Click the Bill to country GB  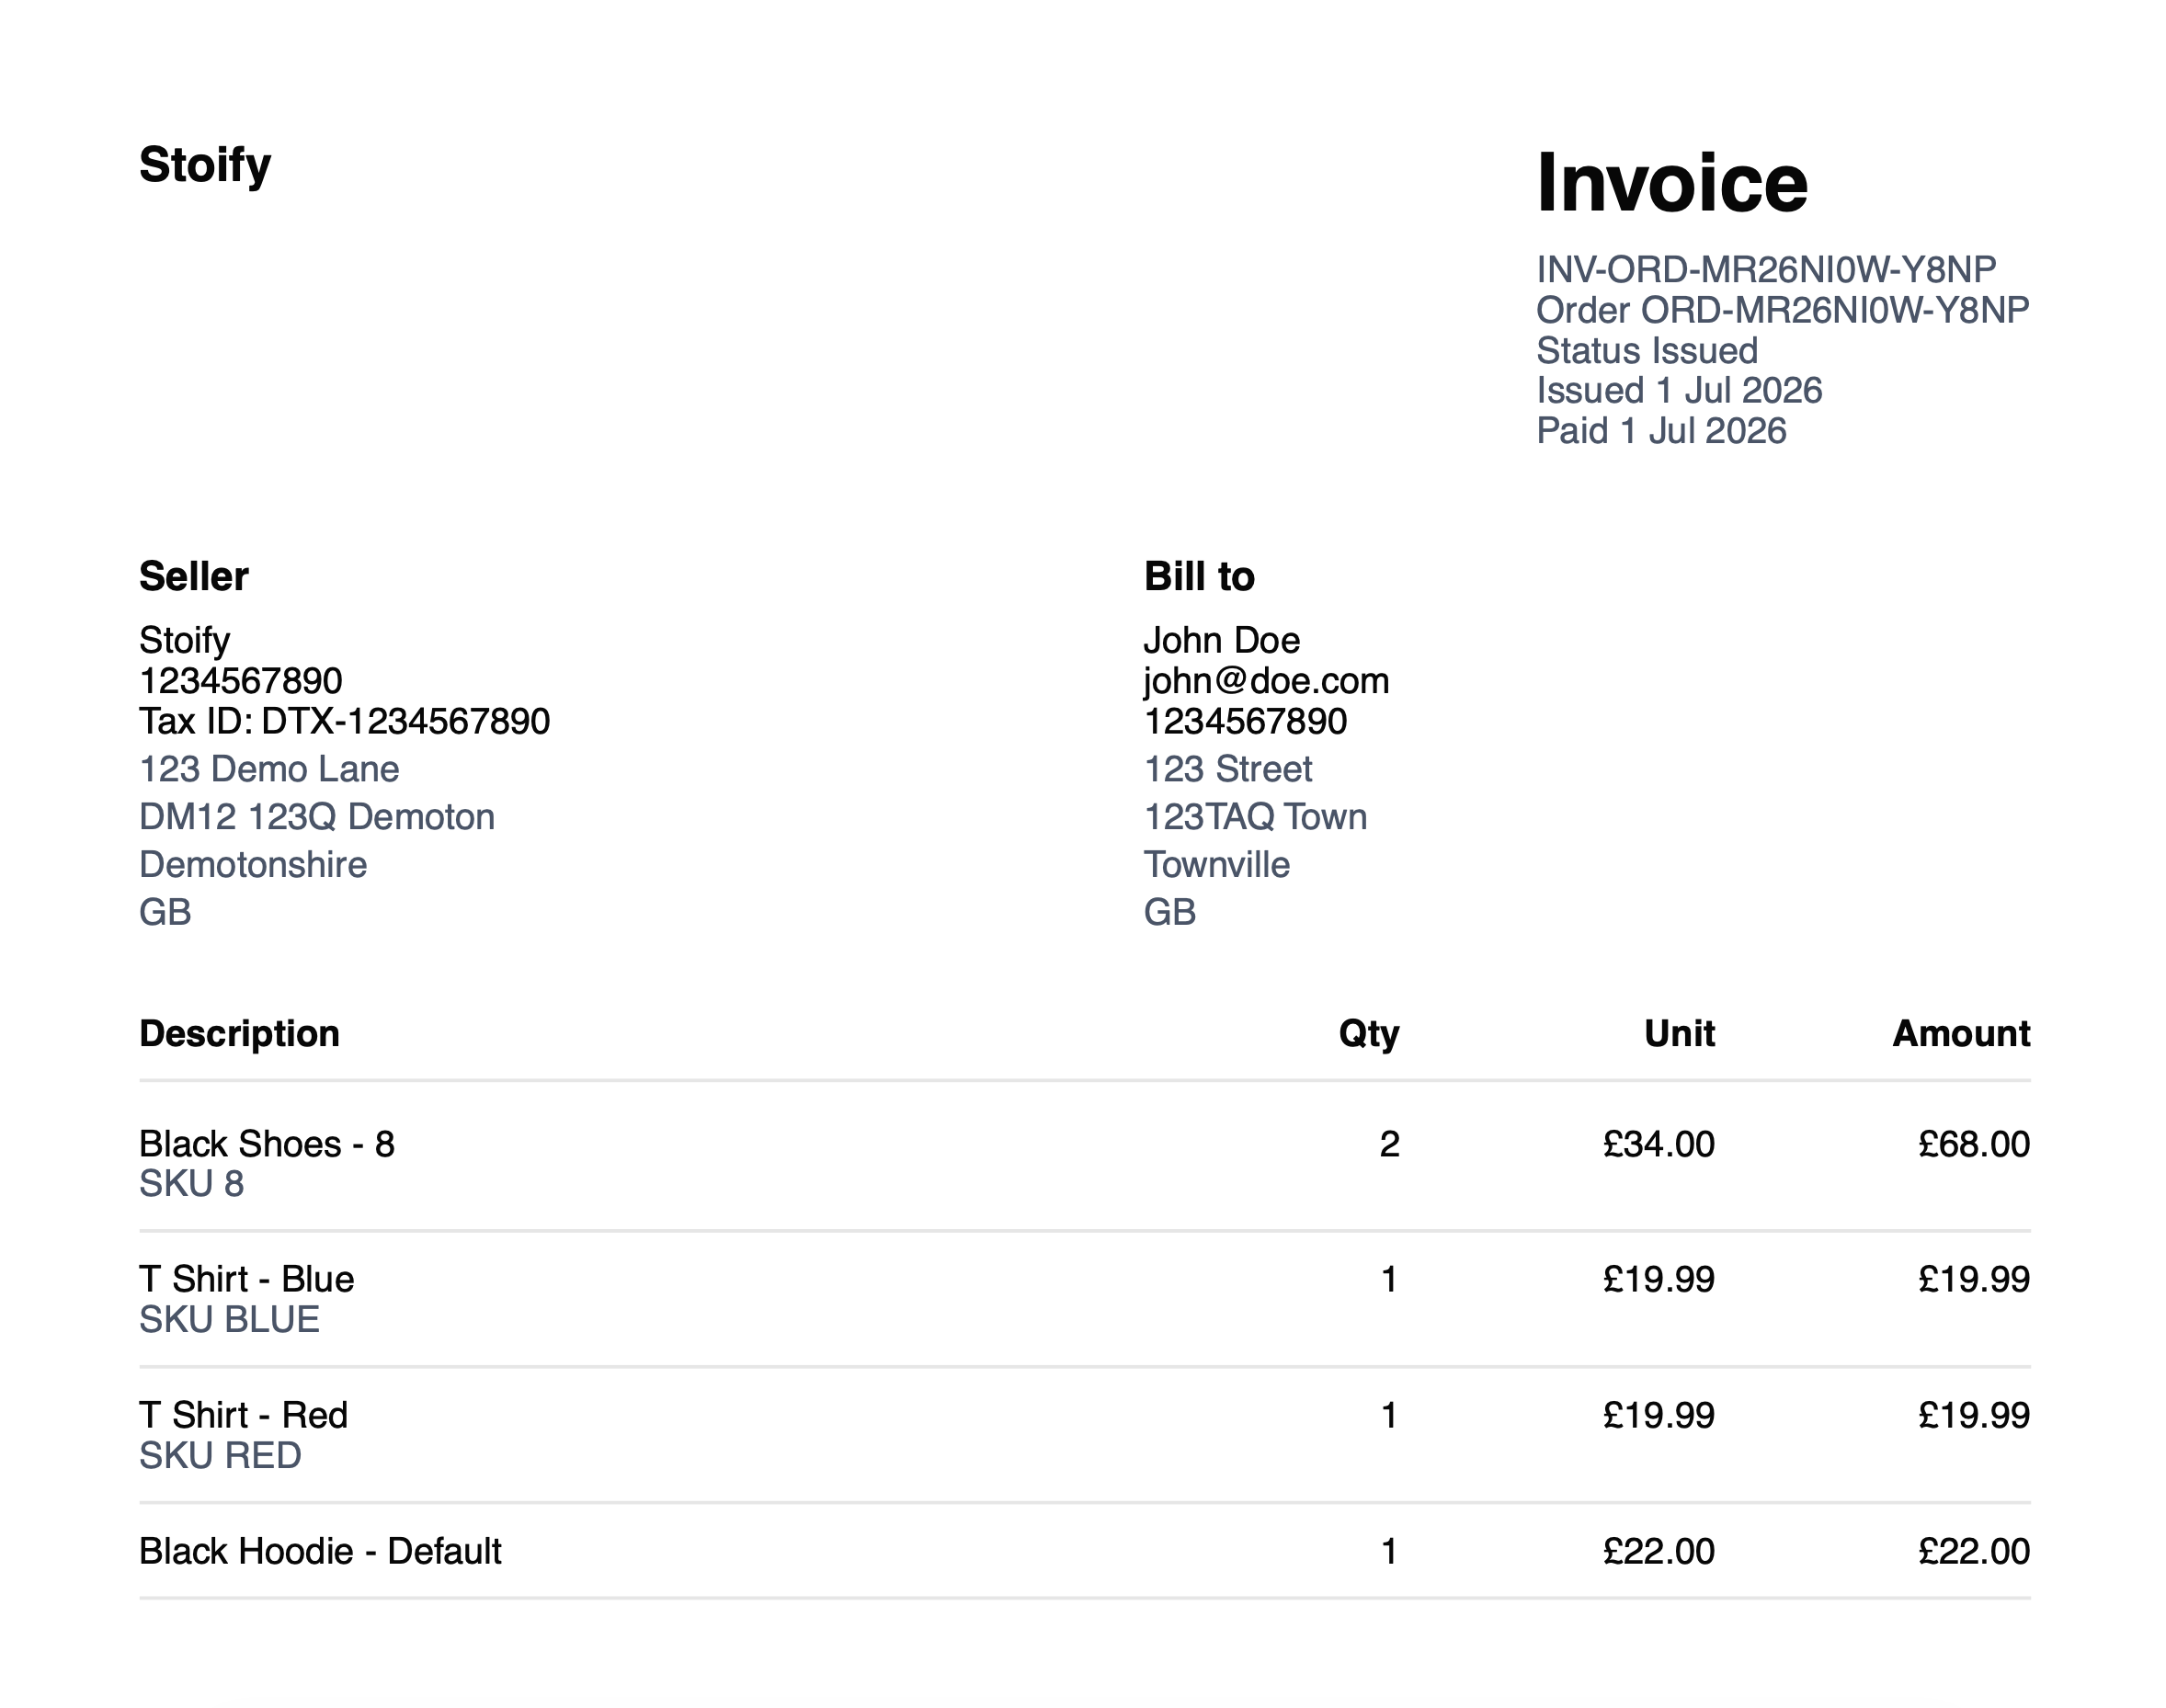click(x=1170, y=912)
